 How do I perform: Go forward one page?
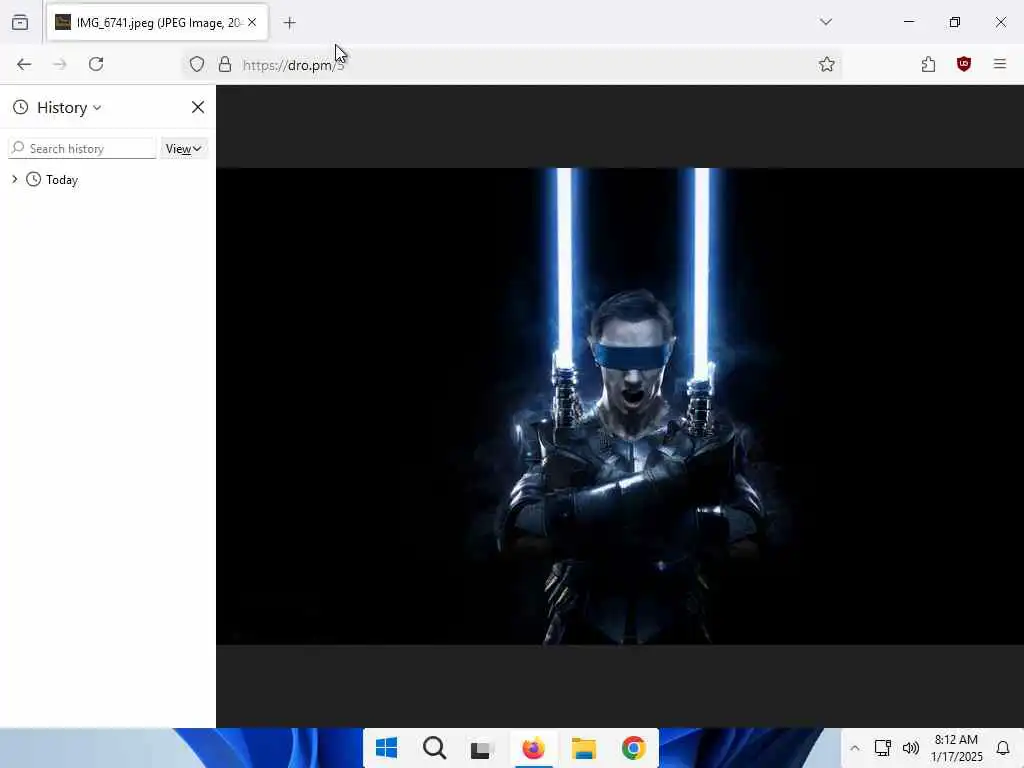[60, 64]
